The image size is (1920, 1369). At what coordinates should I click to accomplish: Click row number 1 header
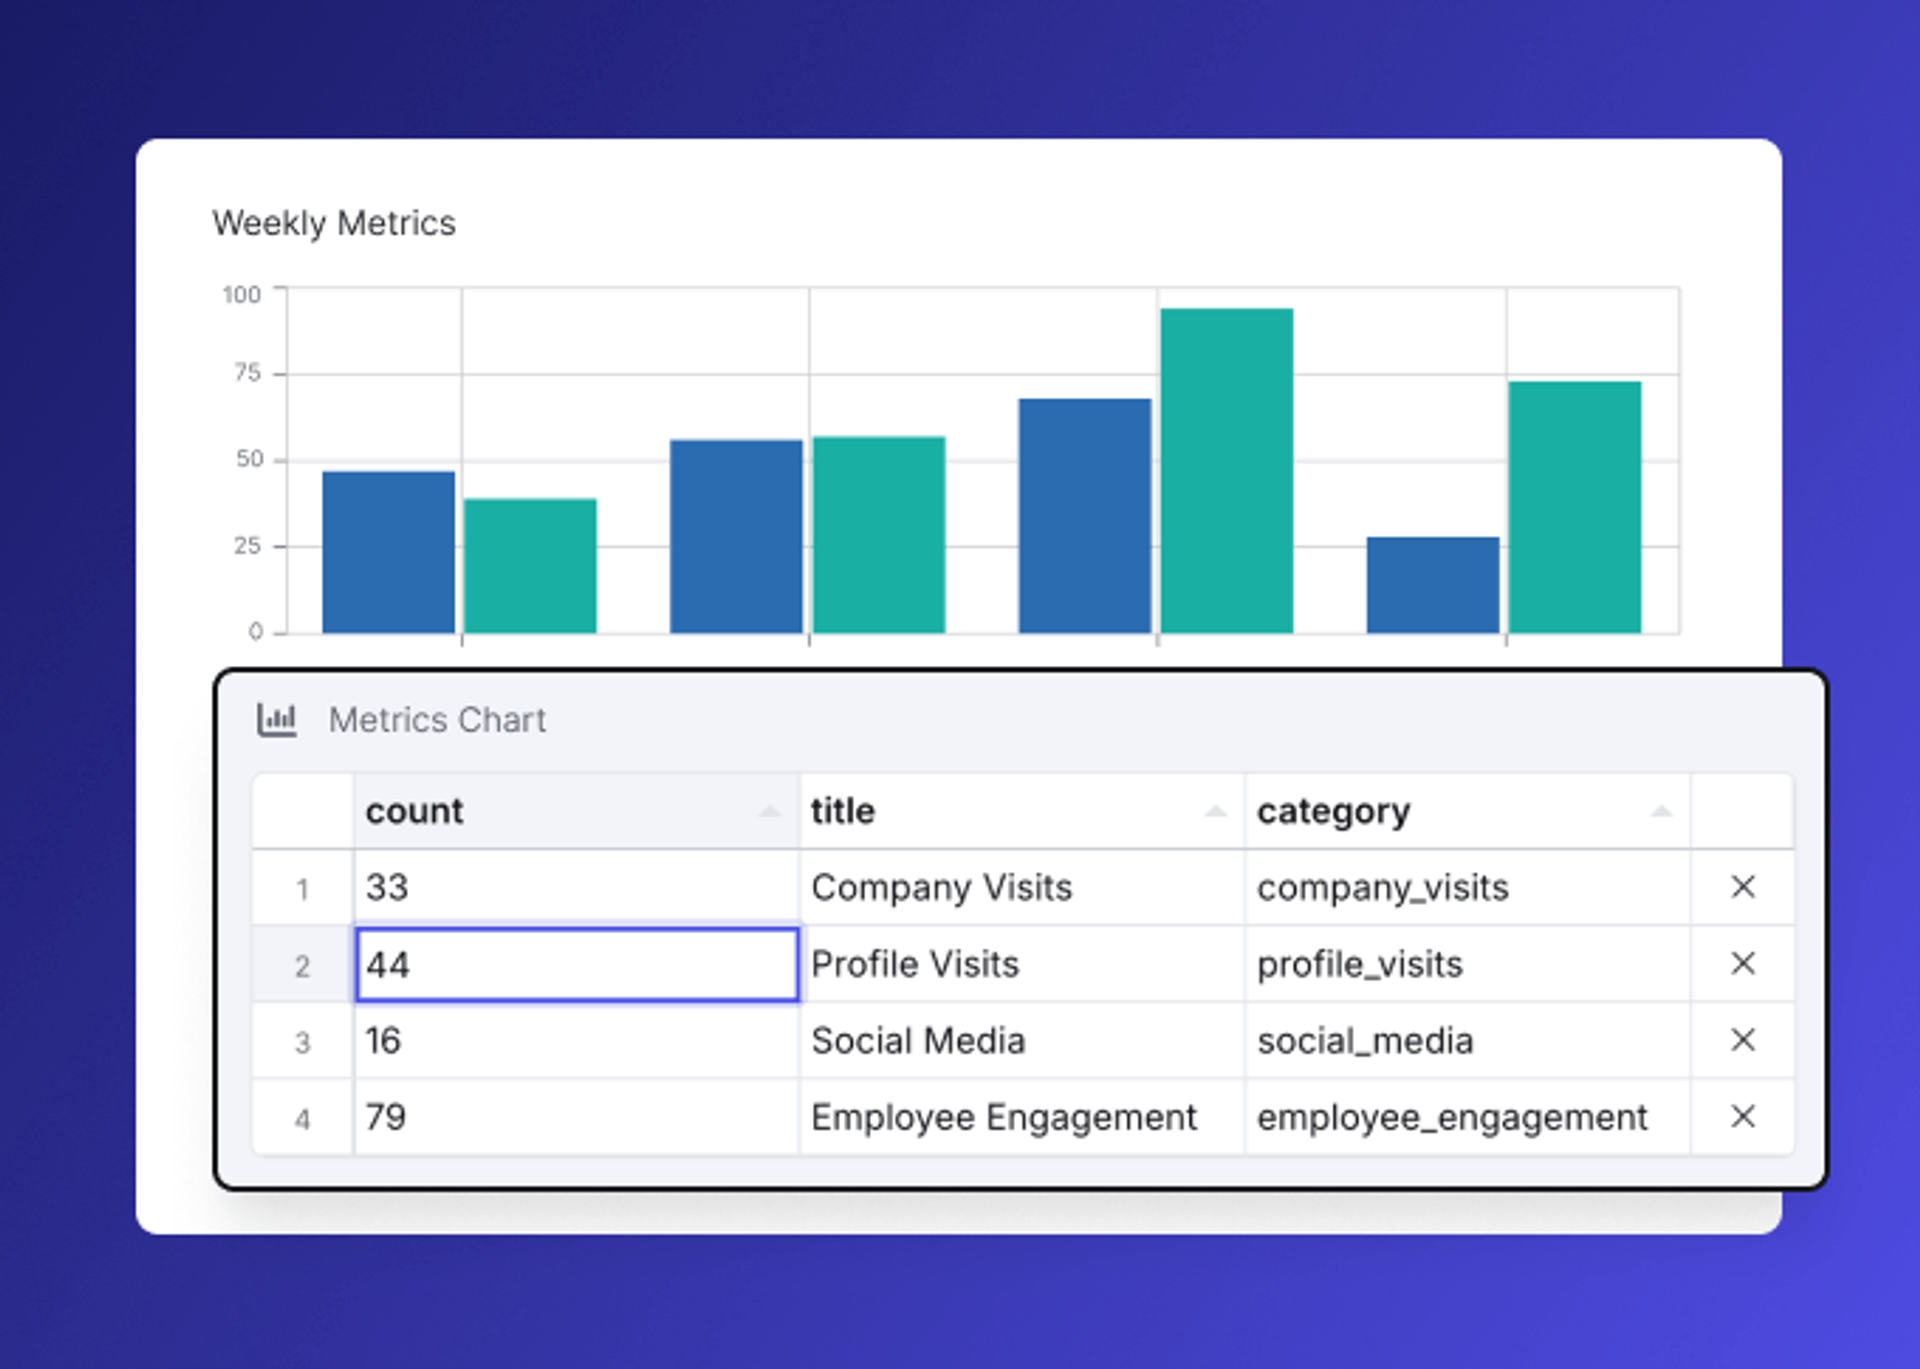(302, 889)
